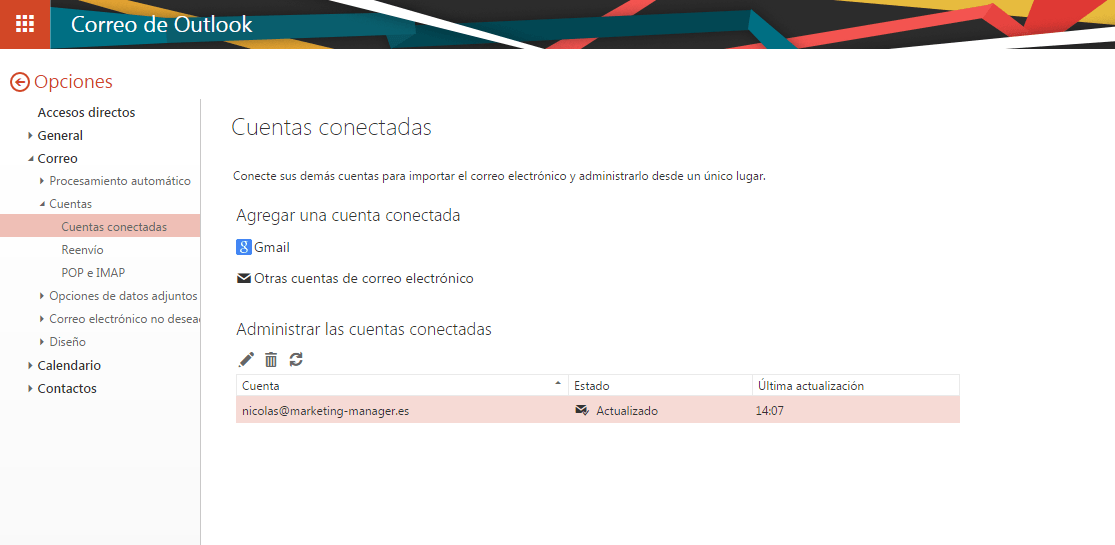Click the Actualizado status mail icon

pos(582,410)
